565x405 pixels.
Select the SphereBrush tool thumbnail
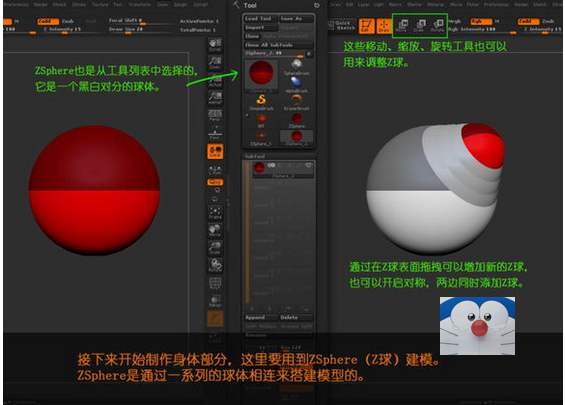(297, 67)
